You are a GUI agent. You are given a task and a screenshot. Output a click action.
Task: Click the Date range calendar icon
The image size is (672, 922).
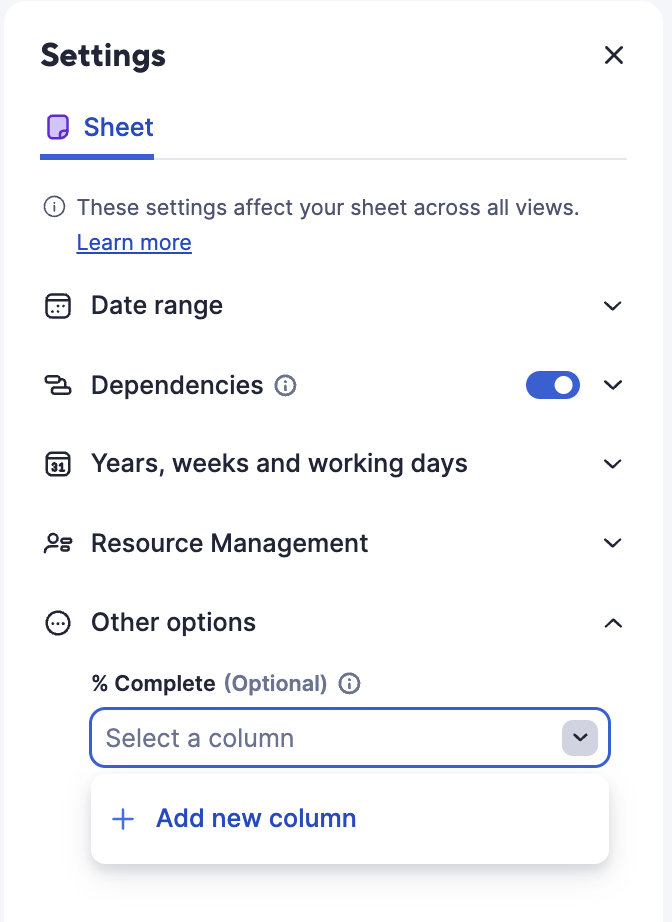pyautogui.click(x=60, y=305)
